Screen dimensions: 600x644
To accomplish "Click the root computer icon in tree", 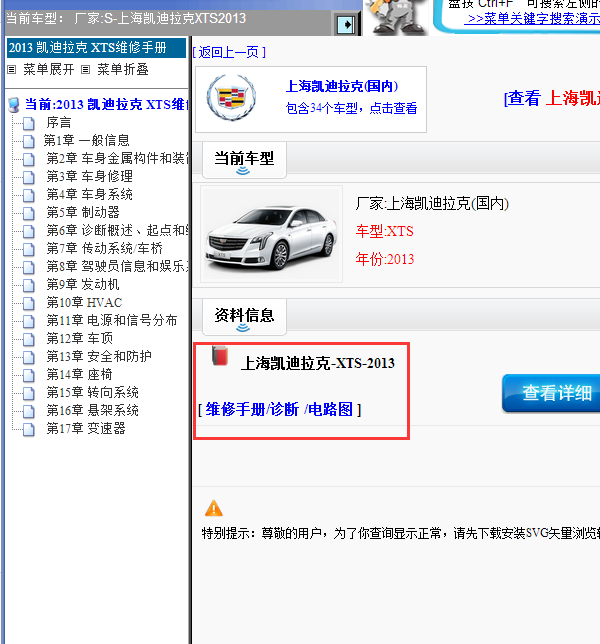I will [x=14, y=105].
